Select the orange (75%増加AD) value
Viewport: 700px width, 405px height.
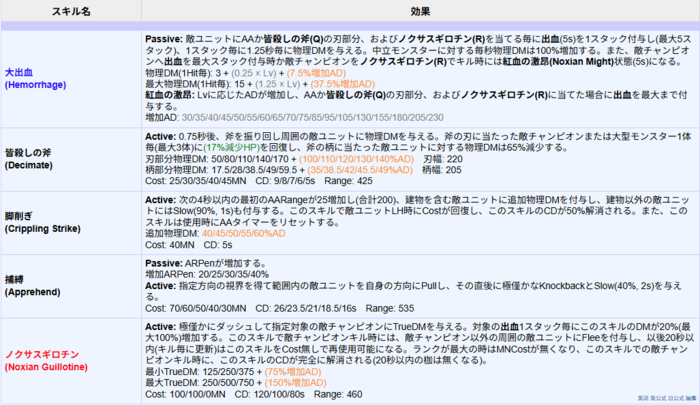293,372
